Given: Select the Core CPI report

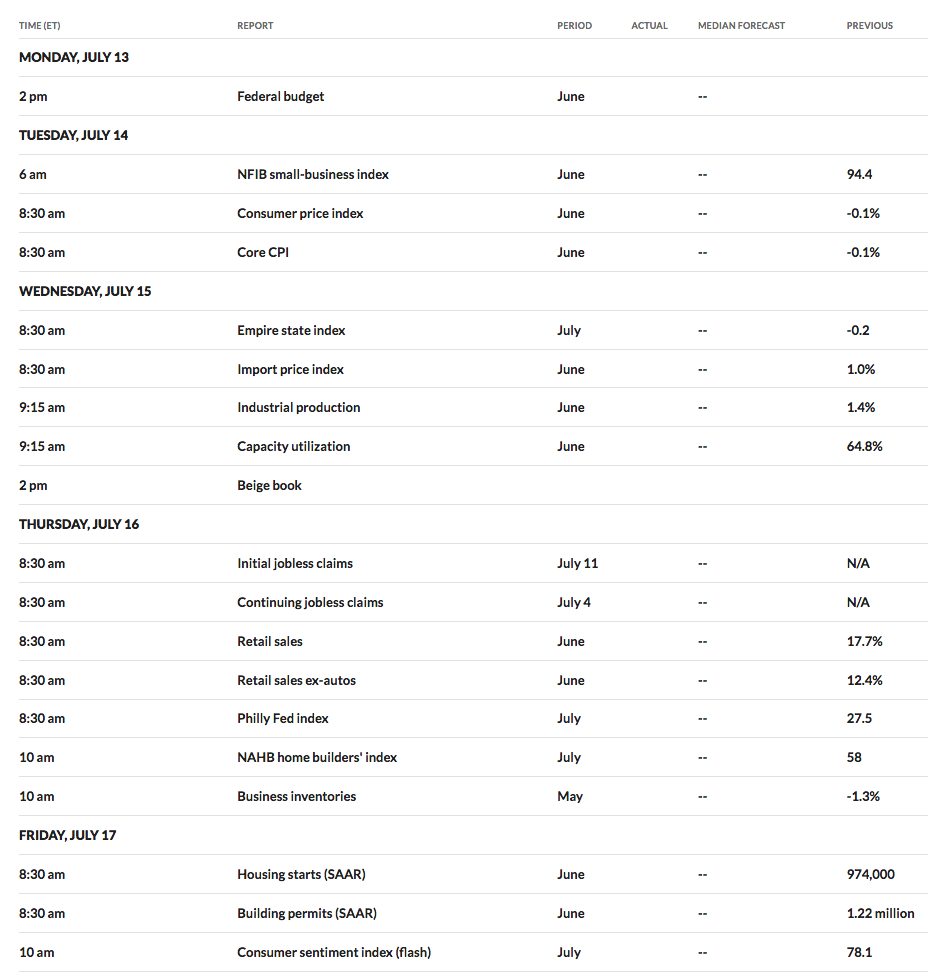Looking at the screenshot, I should pyautogui.click(x=263, y=252).
